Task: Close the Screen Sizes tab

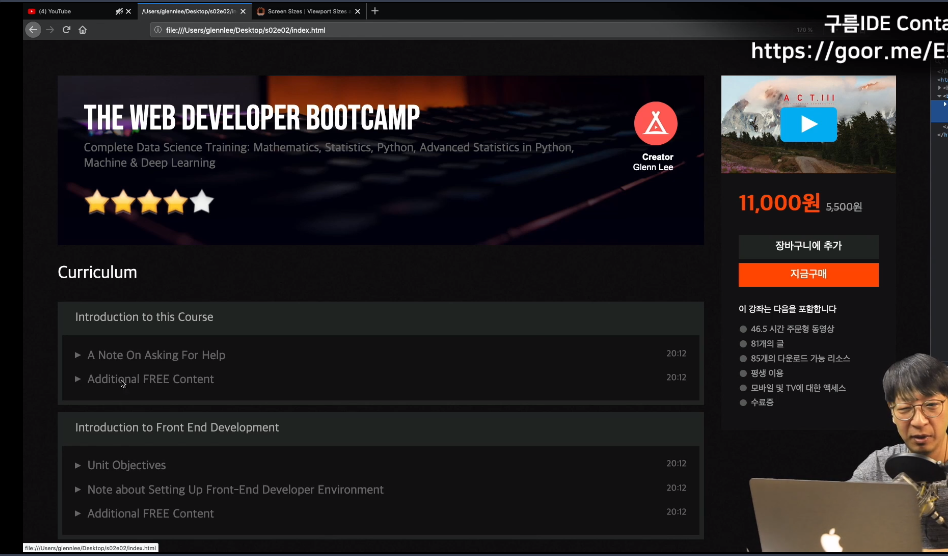Action: click(357, 11)
